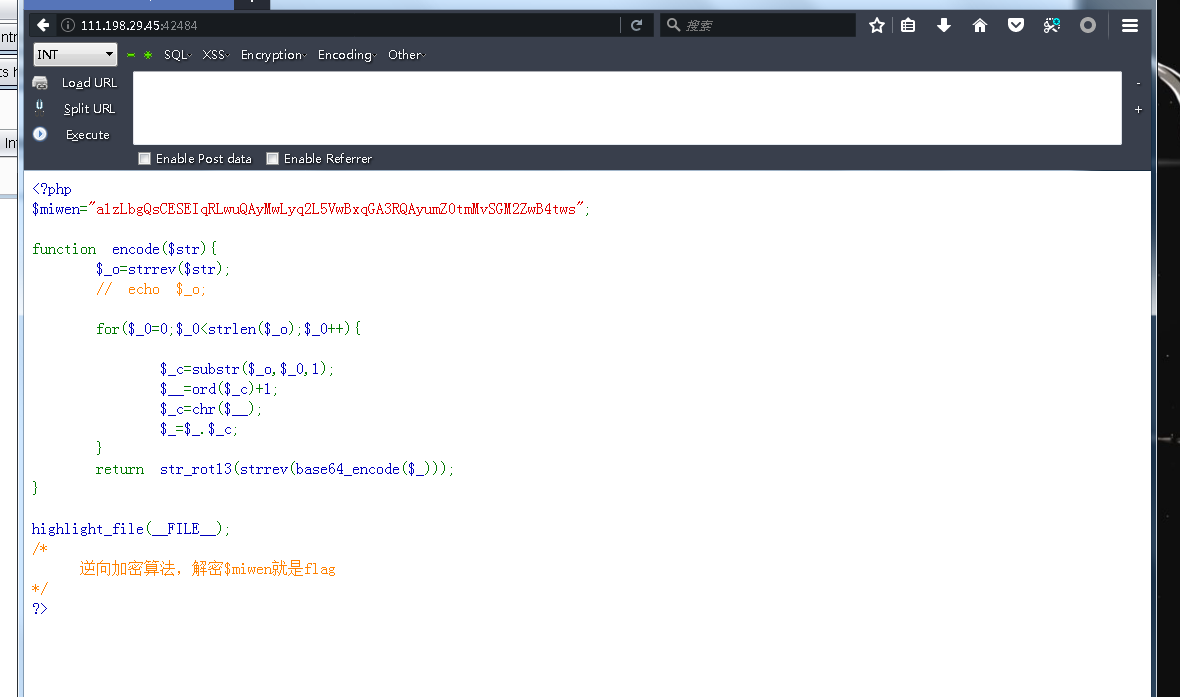Click the search magnifier icon

click(x=674, y=25)
